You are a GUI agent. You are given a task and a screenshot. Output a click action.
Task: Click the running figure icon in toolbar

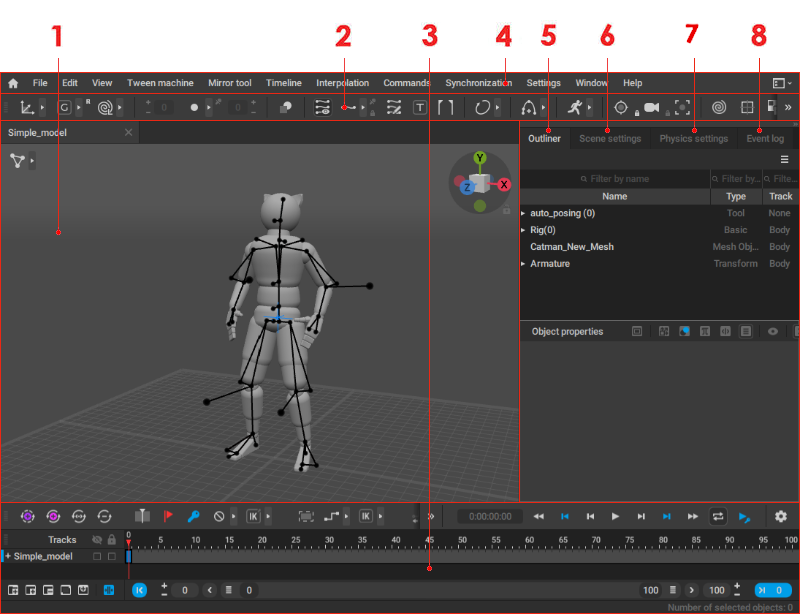(574, 107)
